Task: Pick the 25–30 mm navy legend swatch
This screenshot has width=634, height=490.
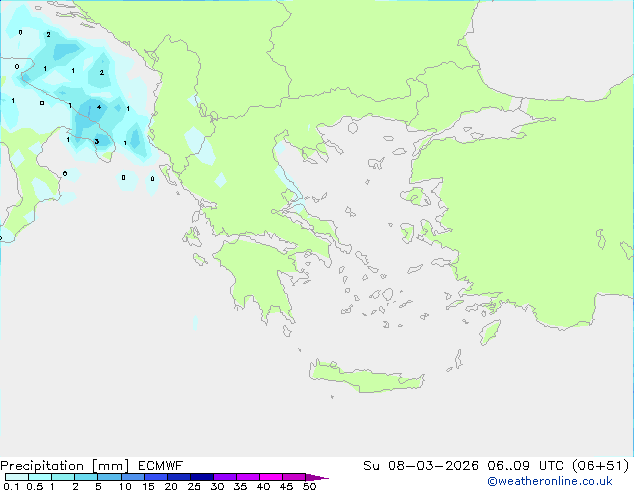Action: 201,477
